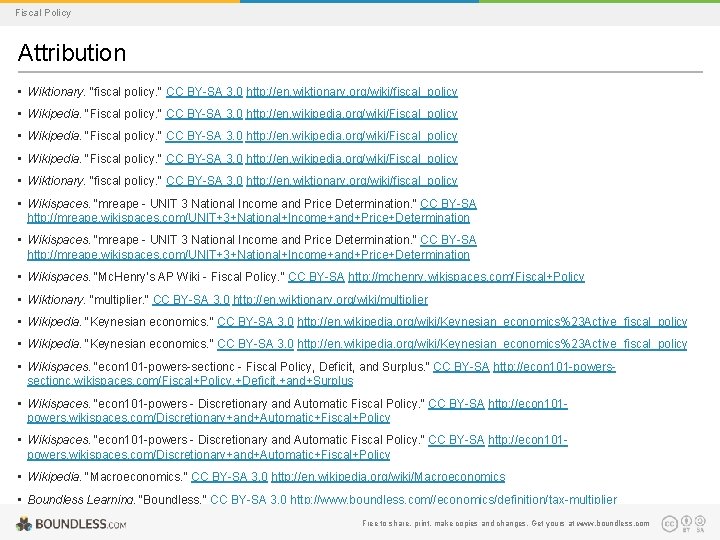This screenshot has width=720, height=540.
Task: Click the www.boundless.com text in footer
Action: pyautogui.click(x=613, y=523)
